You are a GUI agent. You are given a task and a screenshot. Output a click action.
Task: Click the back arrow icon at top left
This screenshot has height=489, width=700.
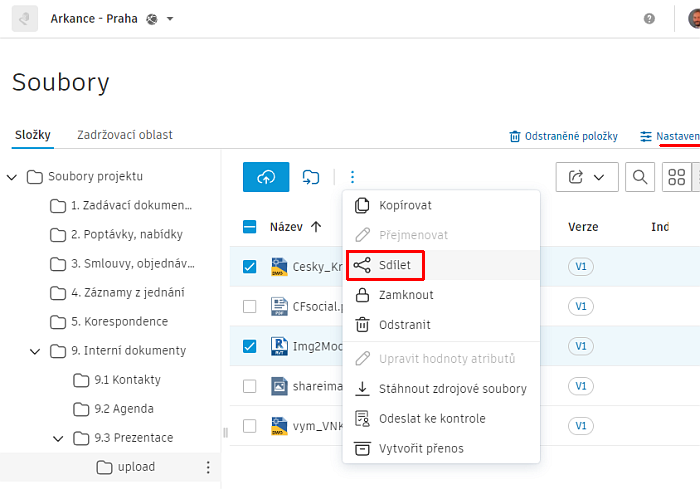[x=24, y=19]
